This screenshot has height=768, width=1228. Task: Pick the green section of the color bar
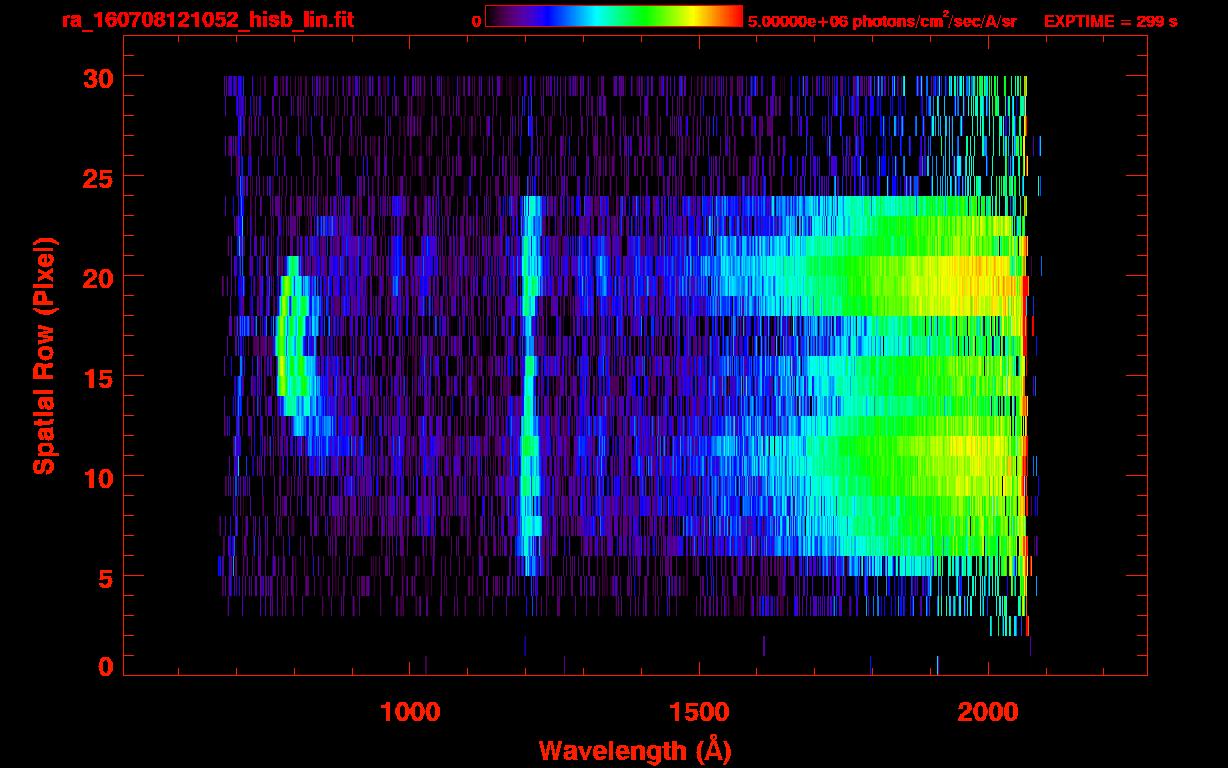coord(640,17)
